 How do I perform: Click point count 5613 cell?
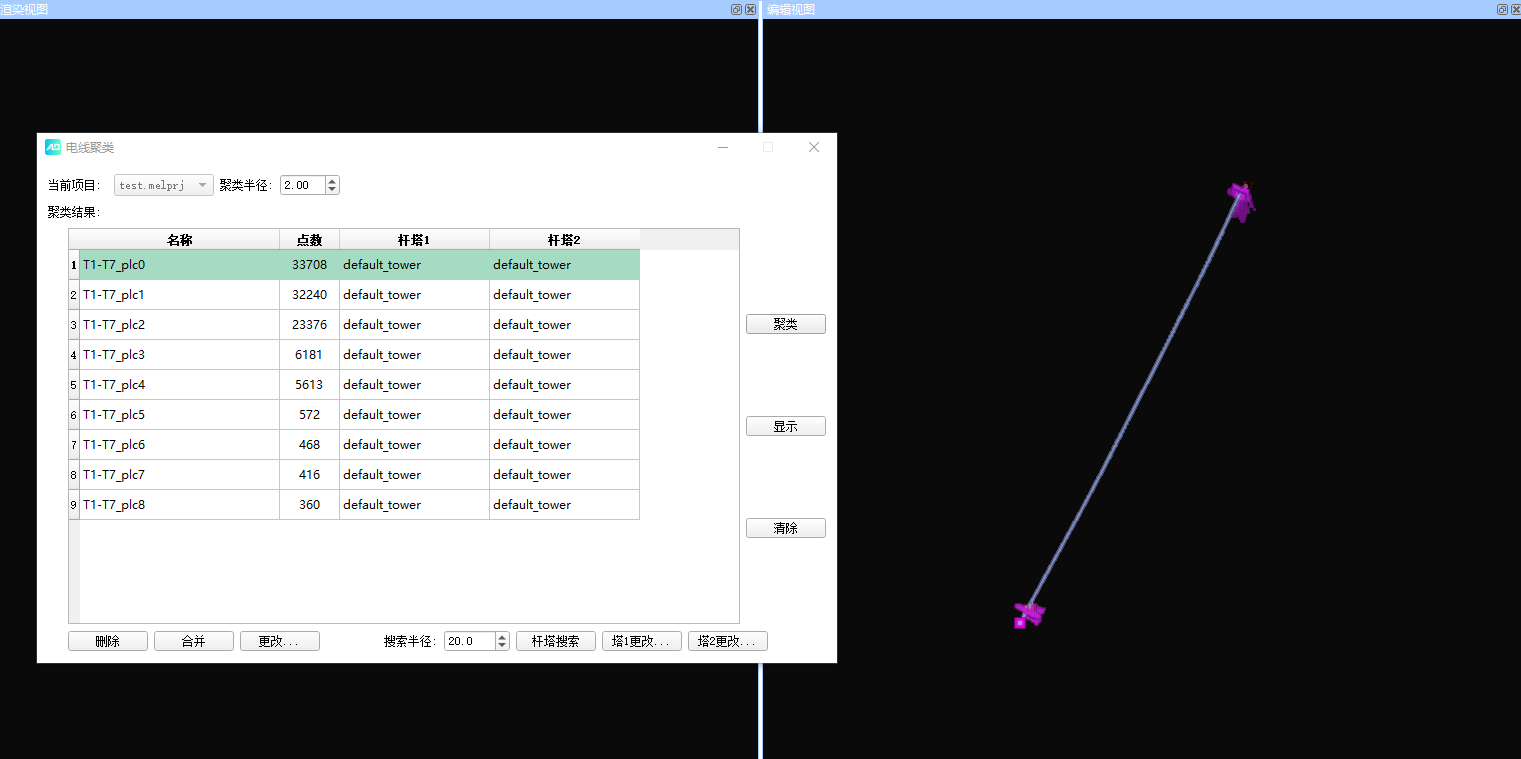click(310, 385)
